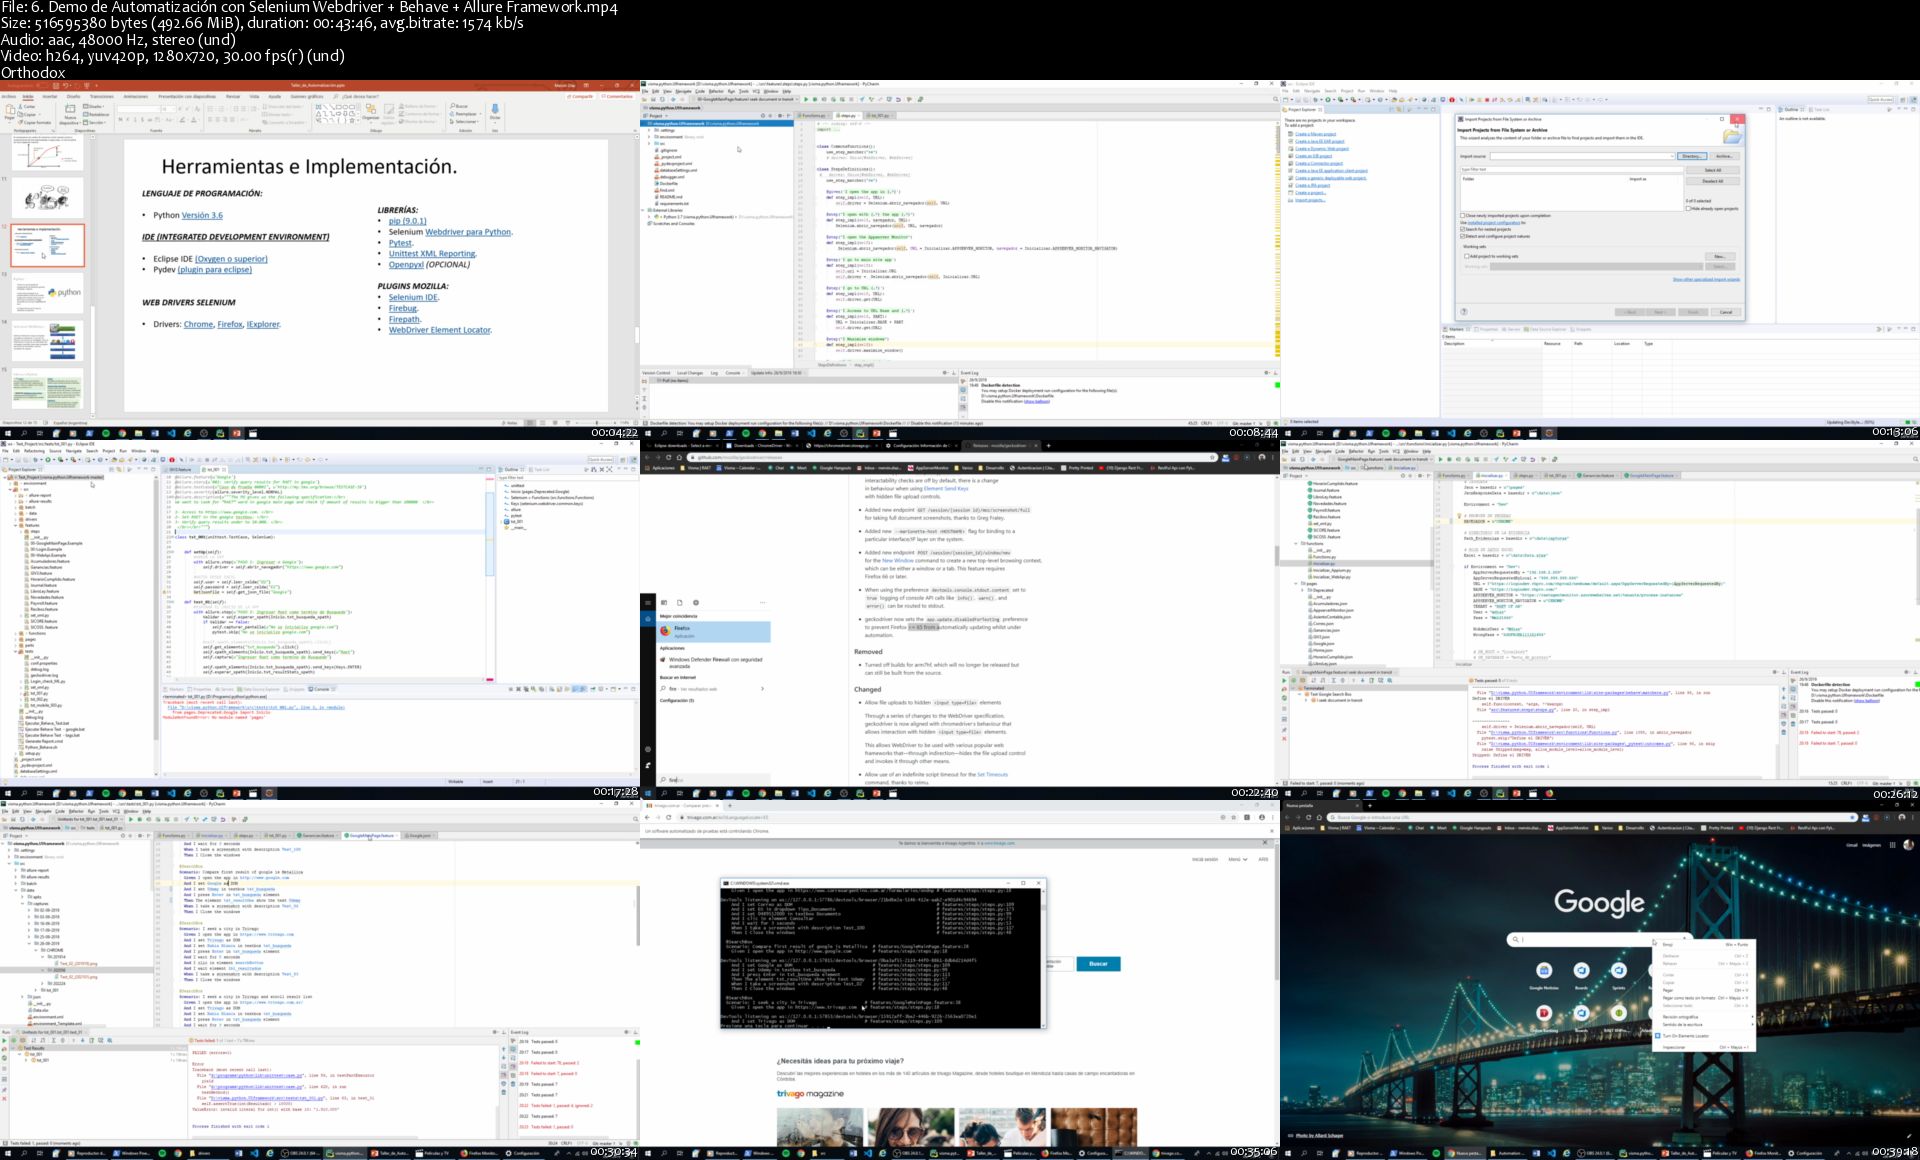The height and width of the screenshot is (1160, 1920).
Task: Choose Pegar in the Chrome context menu
Action: pos(1705,990)
